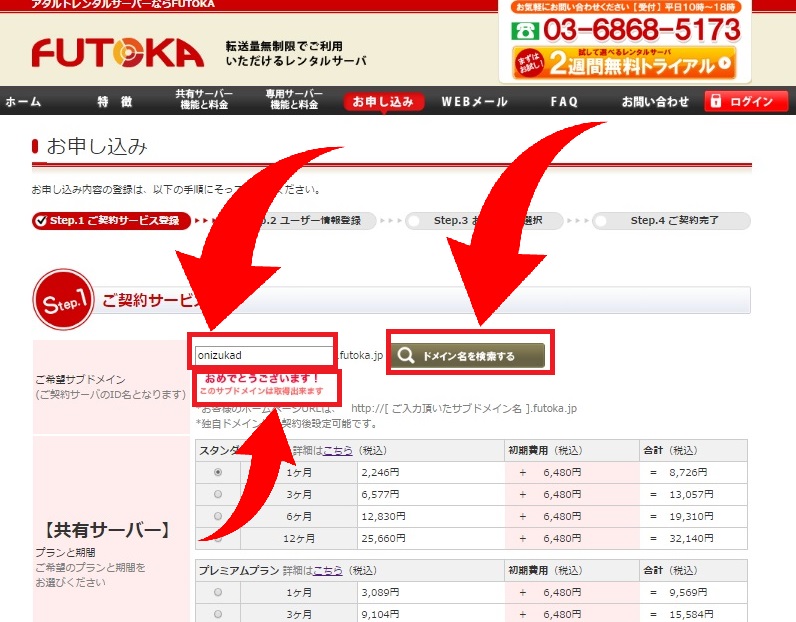Click the ドメイン名を検索する search button
The image size is (796, 622).
(x=468, y=355)
